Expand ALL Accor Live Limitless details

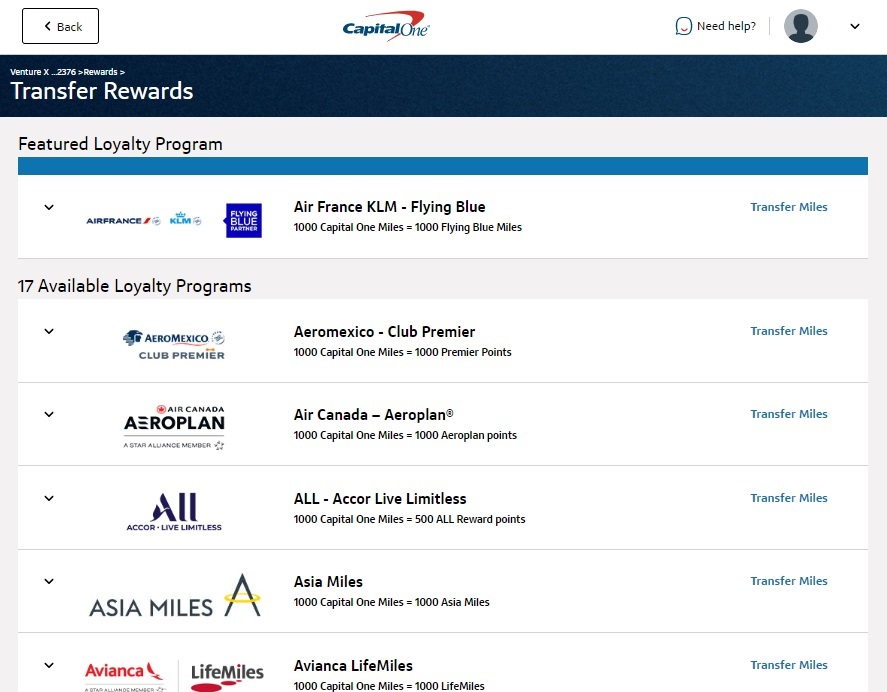49,498
